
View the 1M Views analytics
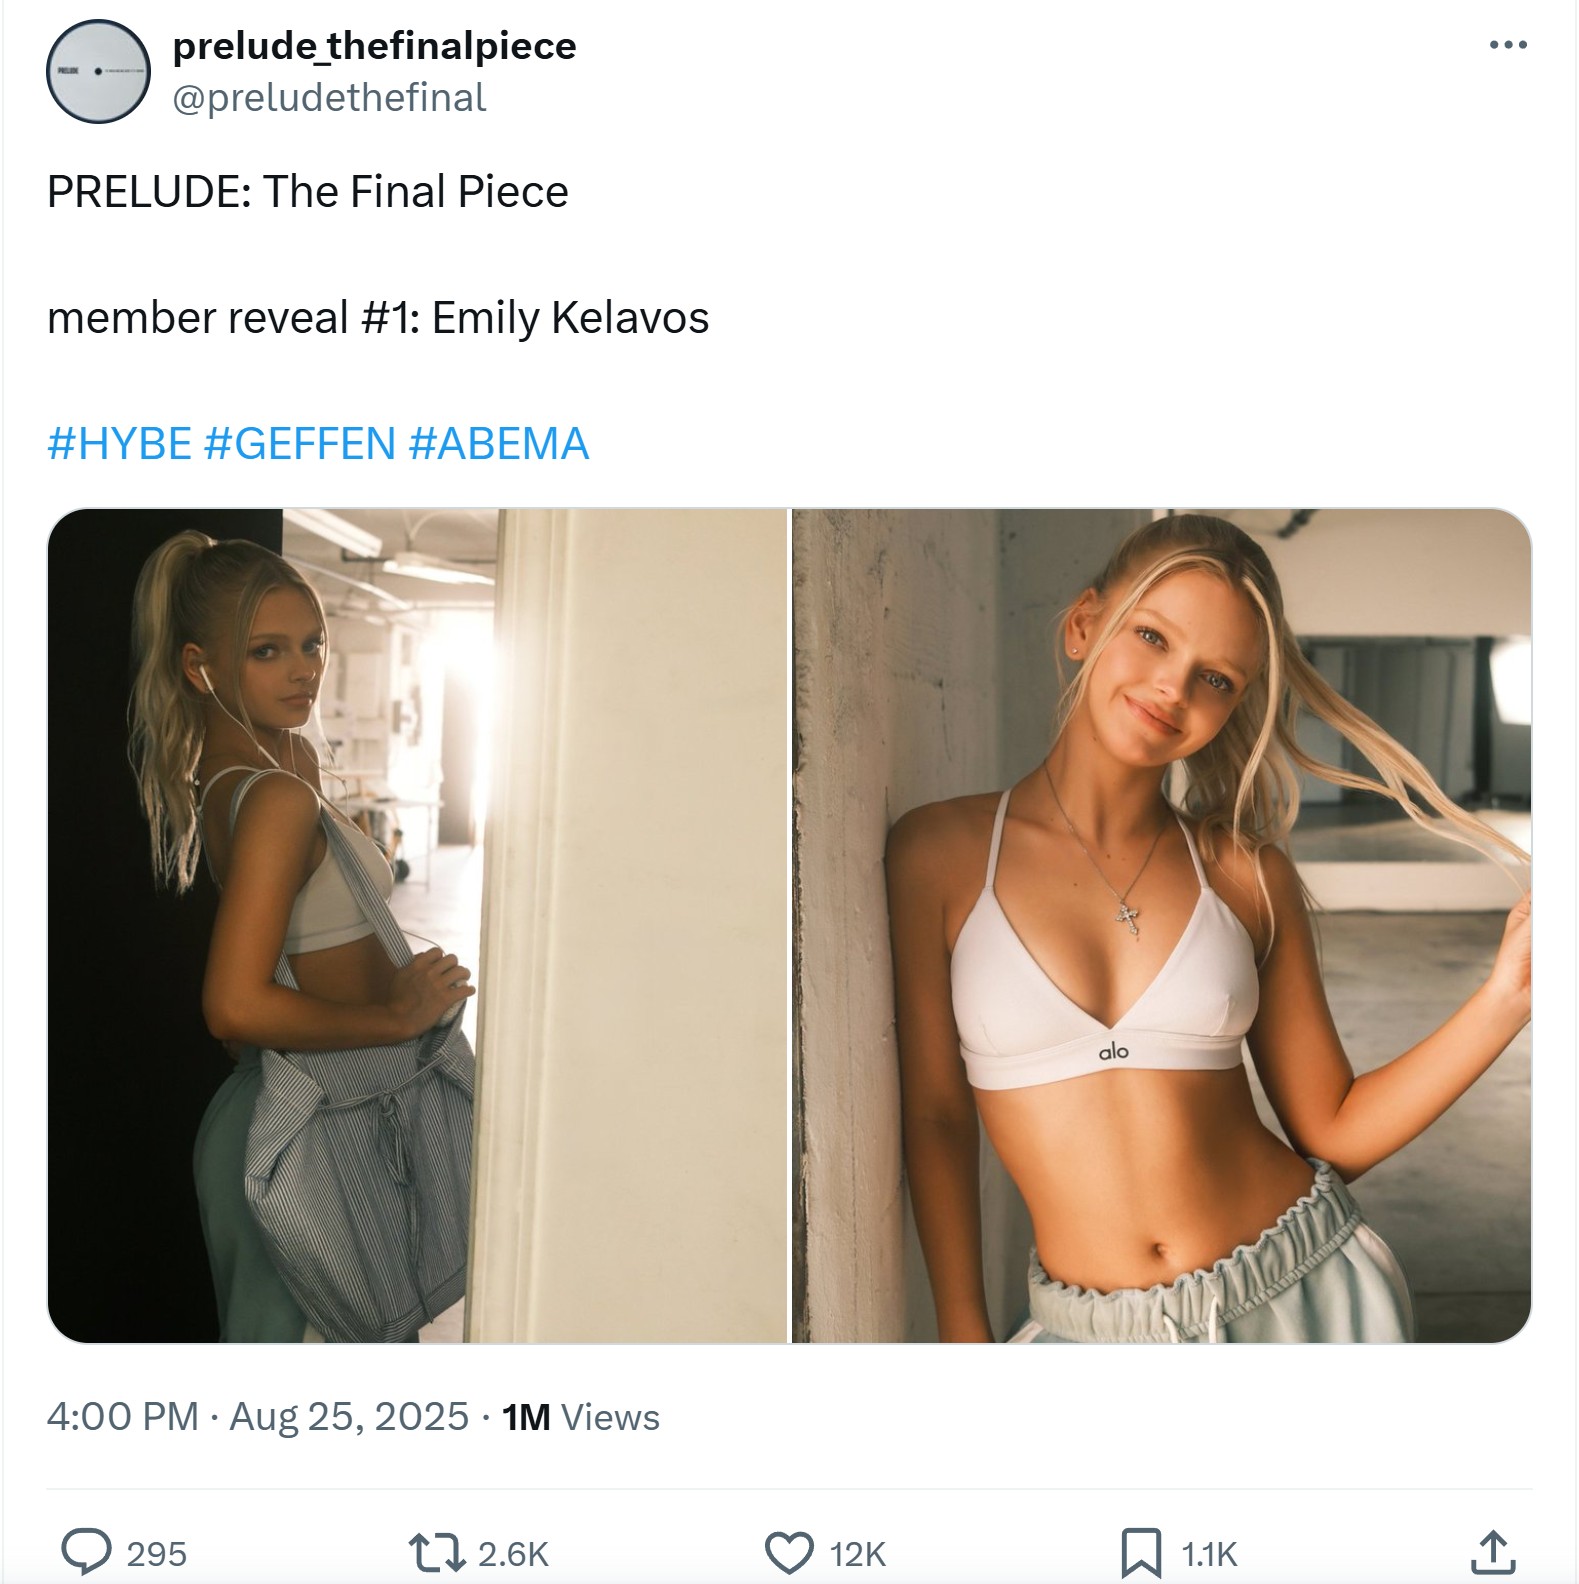click(x=580, y=1417)
